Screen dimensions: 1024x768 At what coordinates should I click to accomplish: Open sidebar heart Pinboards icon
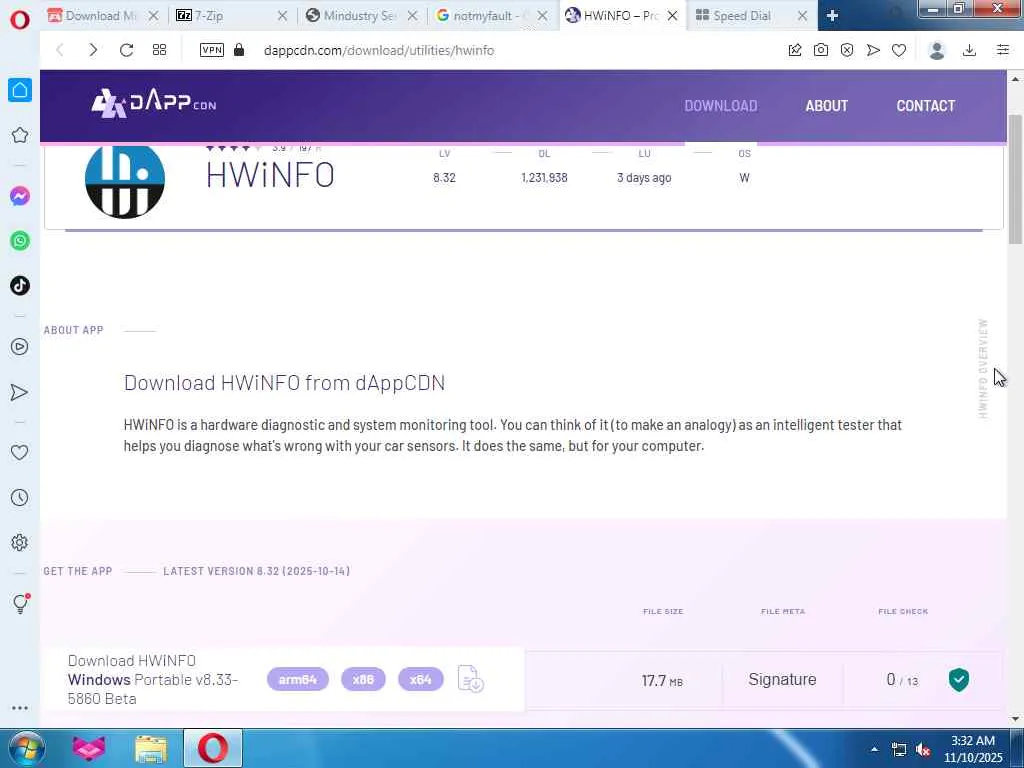[20, 452]
